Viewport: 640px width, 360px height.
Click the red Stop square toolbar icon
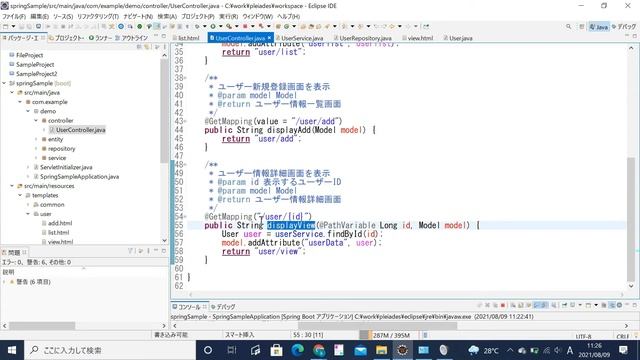(245, 27)
